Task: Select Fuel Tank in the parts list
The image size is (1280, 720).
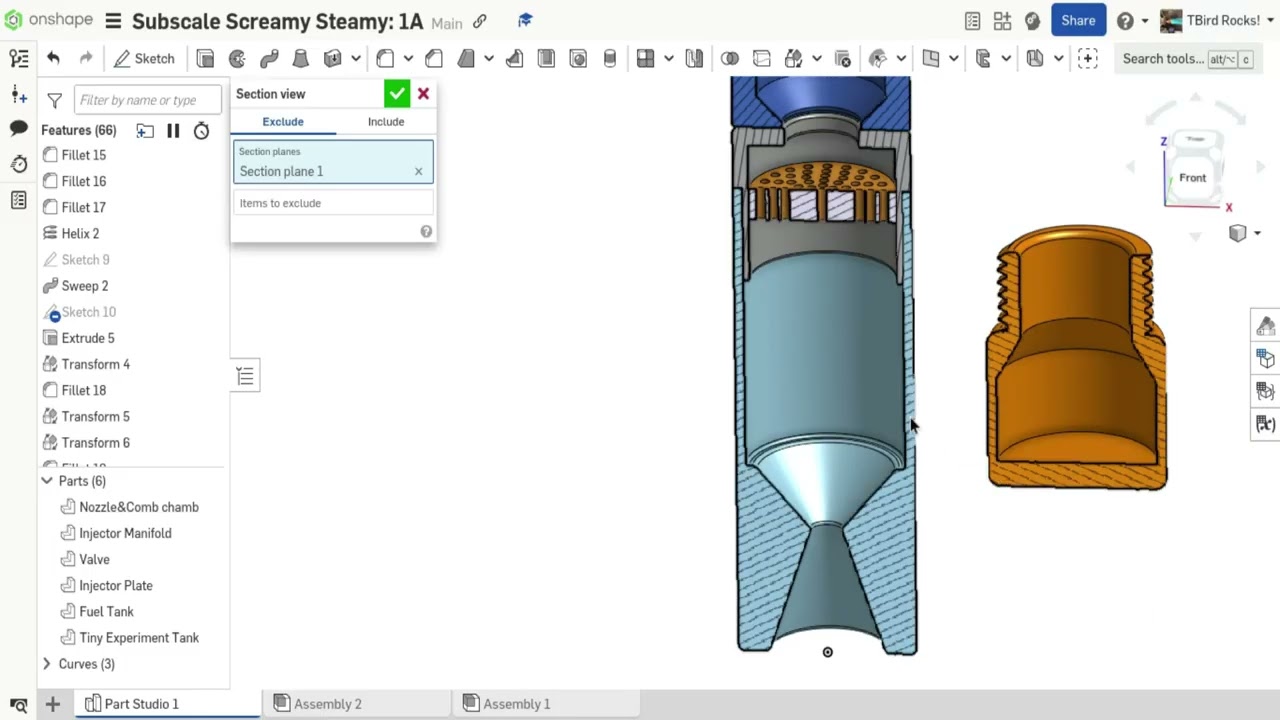Action: 106,612
